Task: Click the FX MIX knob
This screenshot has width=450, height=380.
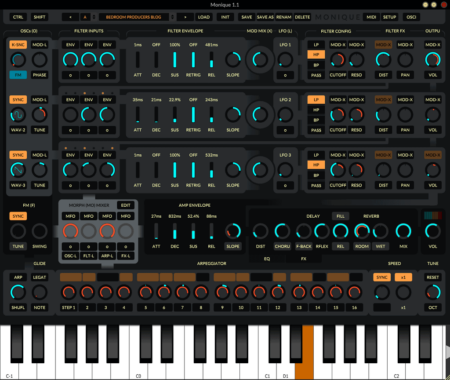Action: 403,231
